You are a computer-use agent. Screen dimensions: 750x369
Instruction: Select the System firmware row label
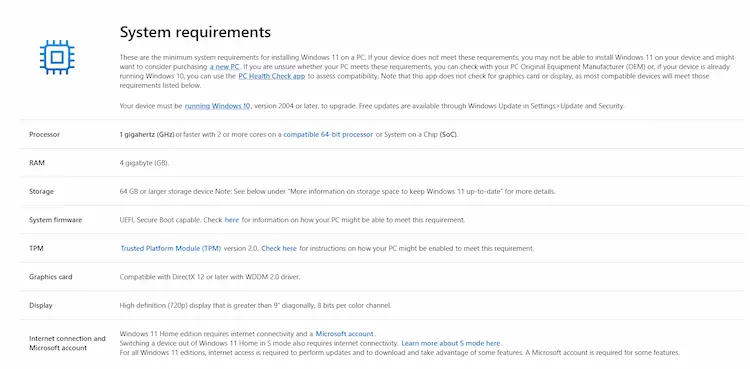pyautogui.click(x=55, y=220)
